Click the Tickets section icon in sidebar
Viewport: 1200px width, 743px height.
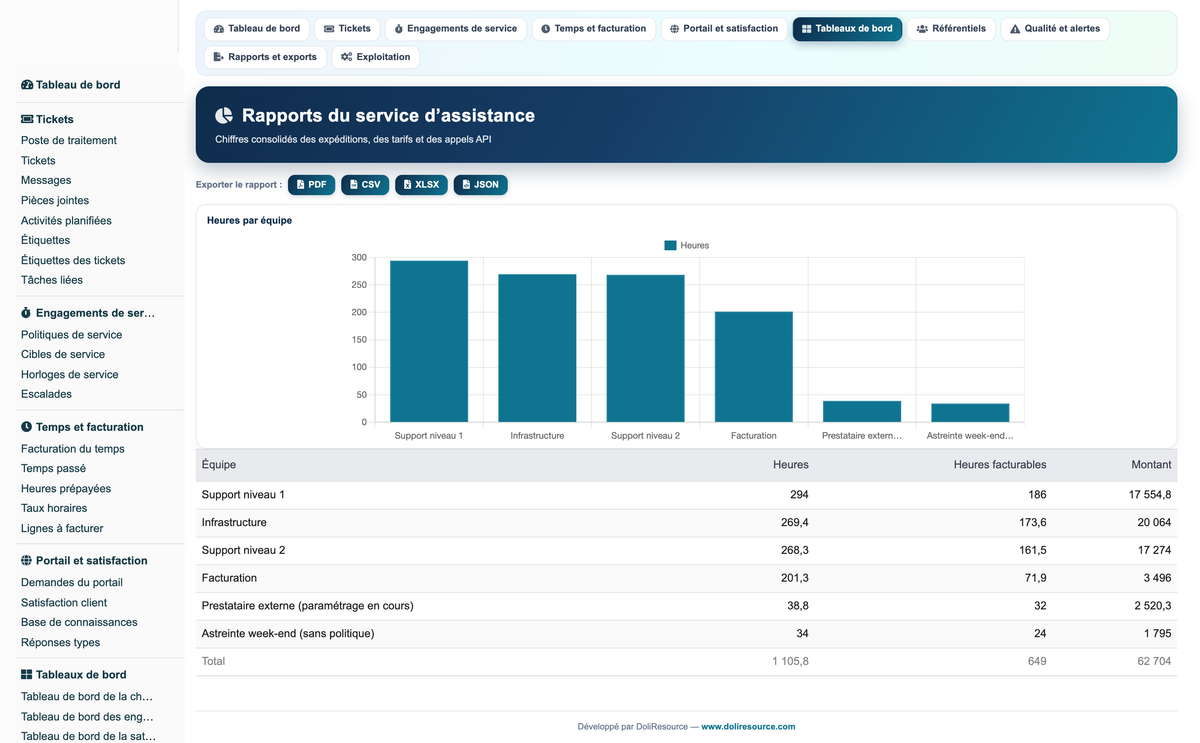pyautogui.click(x=27, y=119)
